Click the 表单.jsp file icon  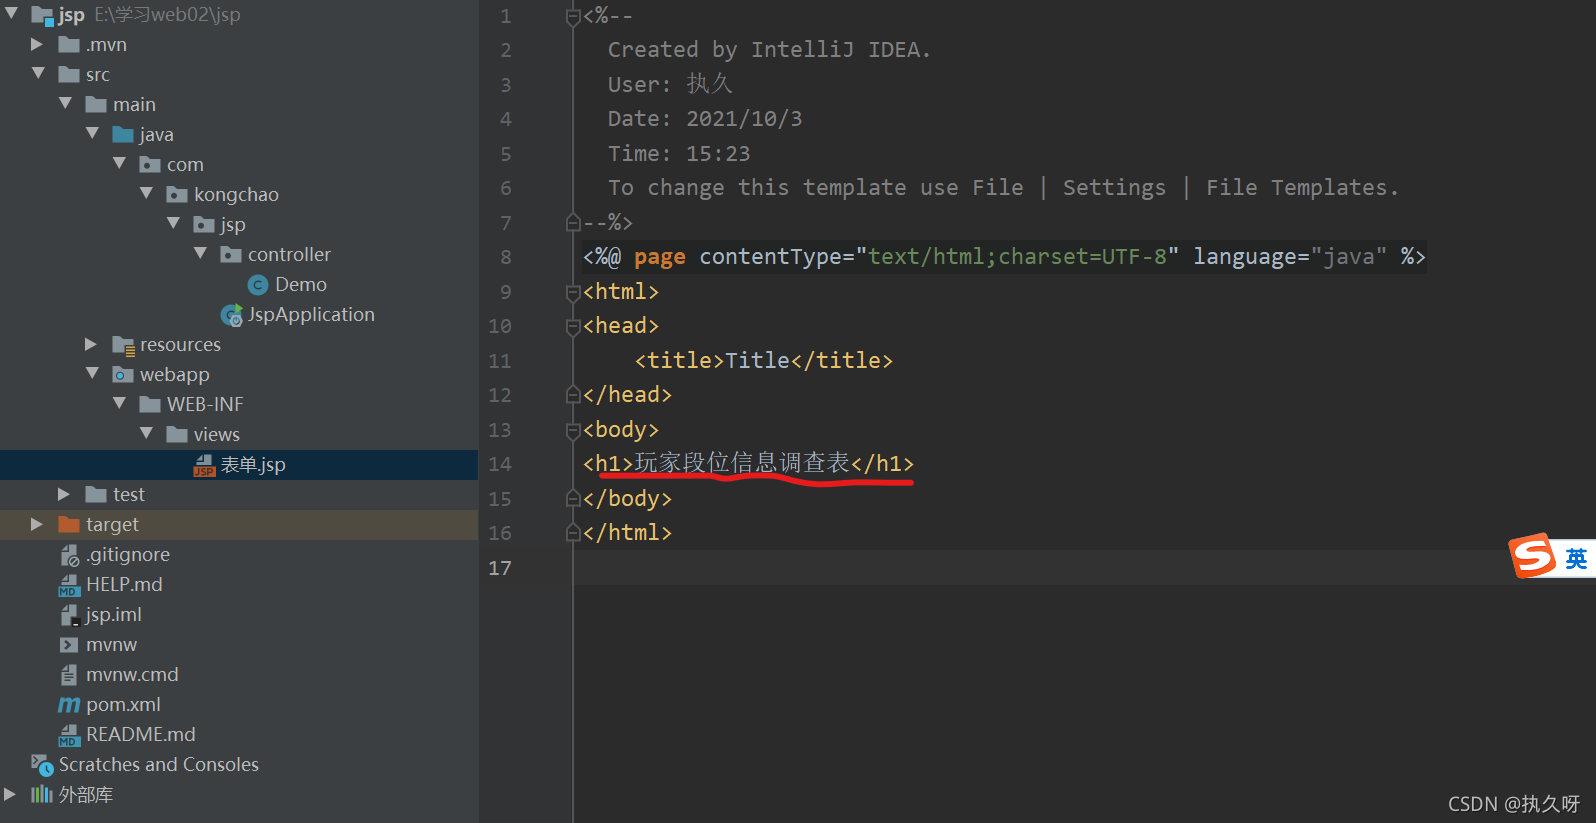point(204,465)
